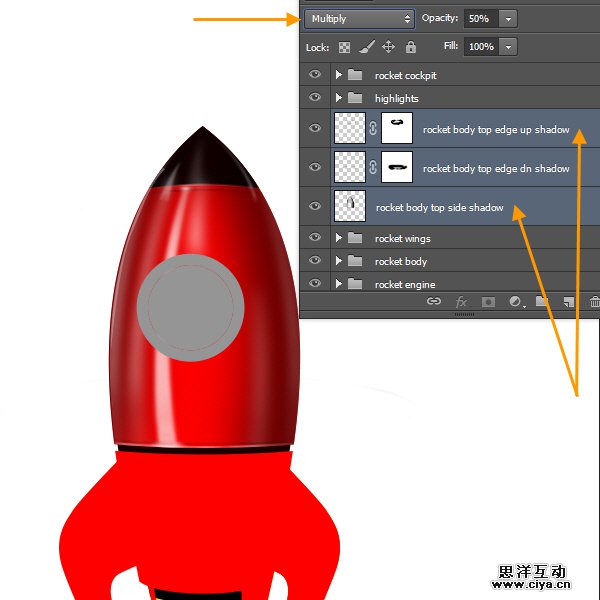Image resolution: width=600 pixels, height=600 pixels.
Task: Toggle lock all padlock icon
Action: point(411,47)
